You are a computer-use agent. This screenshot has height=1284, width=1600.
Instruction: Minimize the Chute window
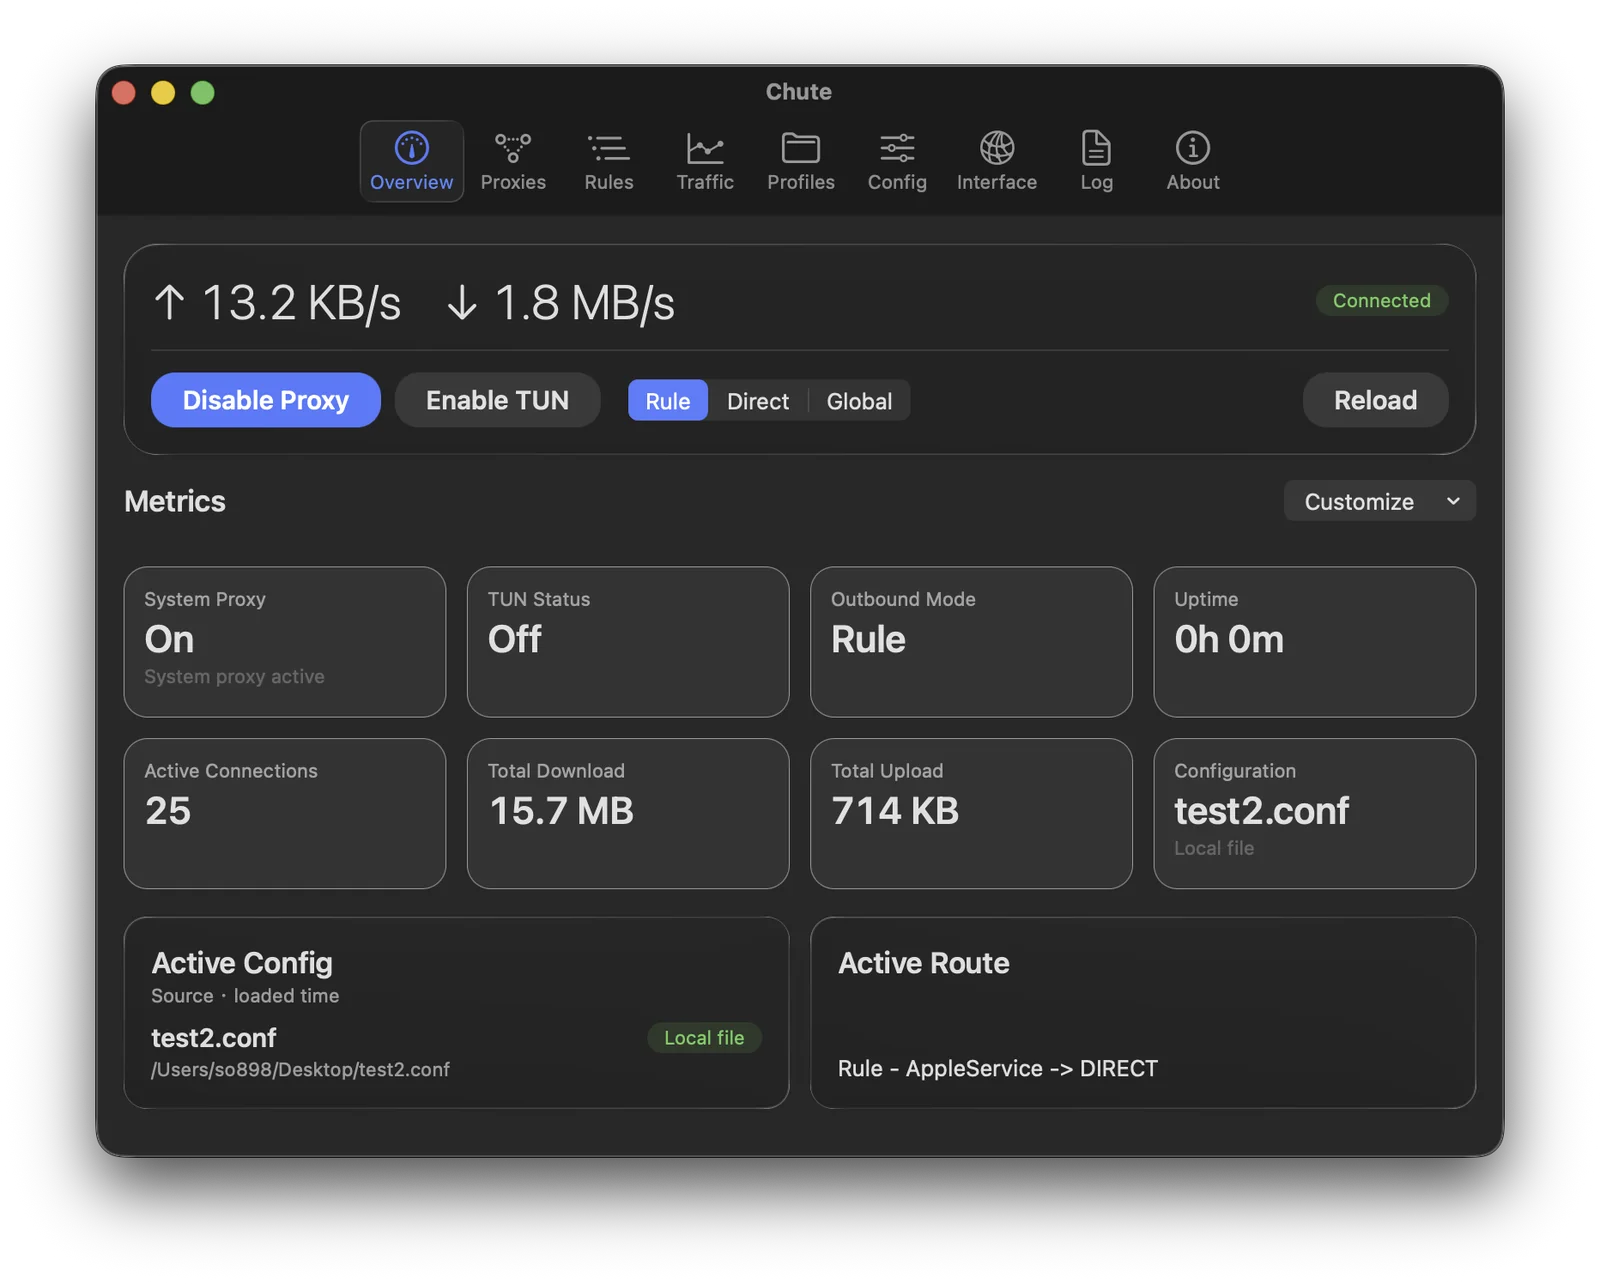[x=163, y=93]
